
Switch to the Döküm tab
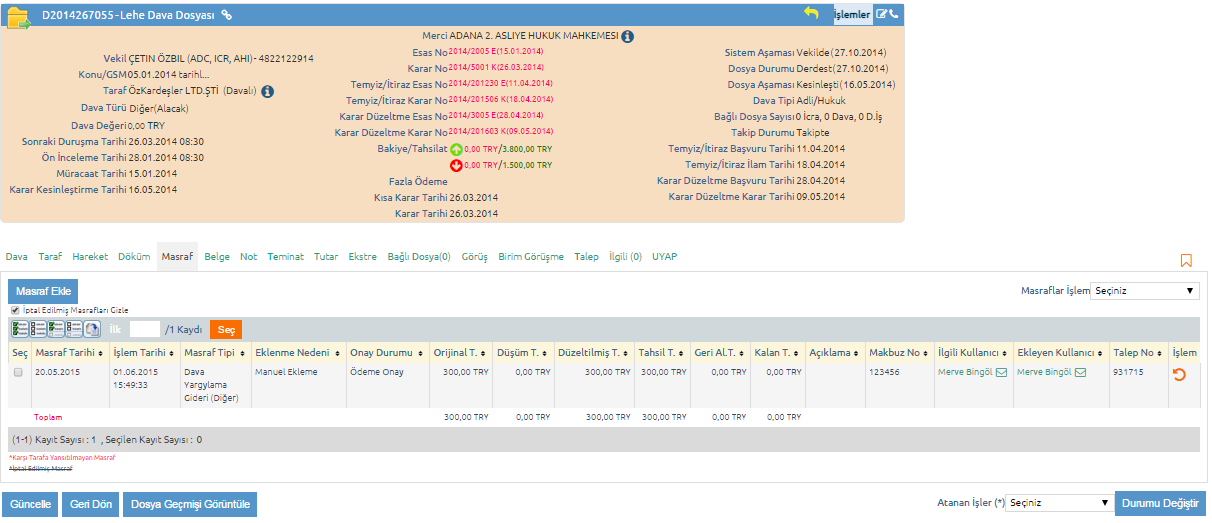pyautogui.click(x=134, y=257)
